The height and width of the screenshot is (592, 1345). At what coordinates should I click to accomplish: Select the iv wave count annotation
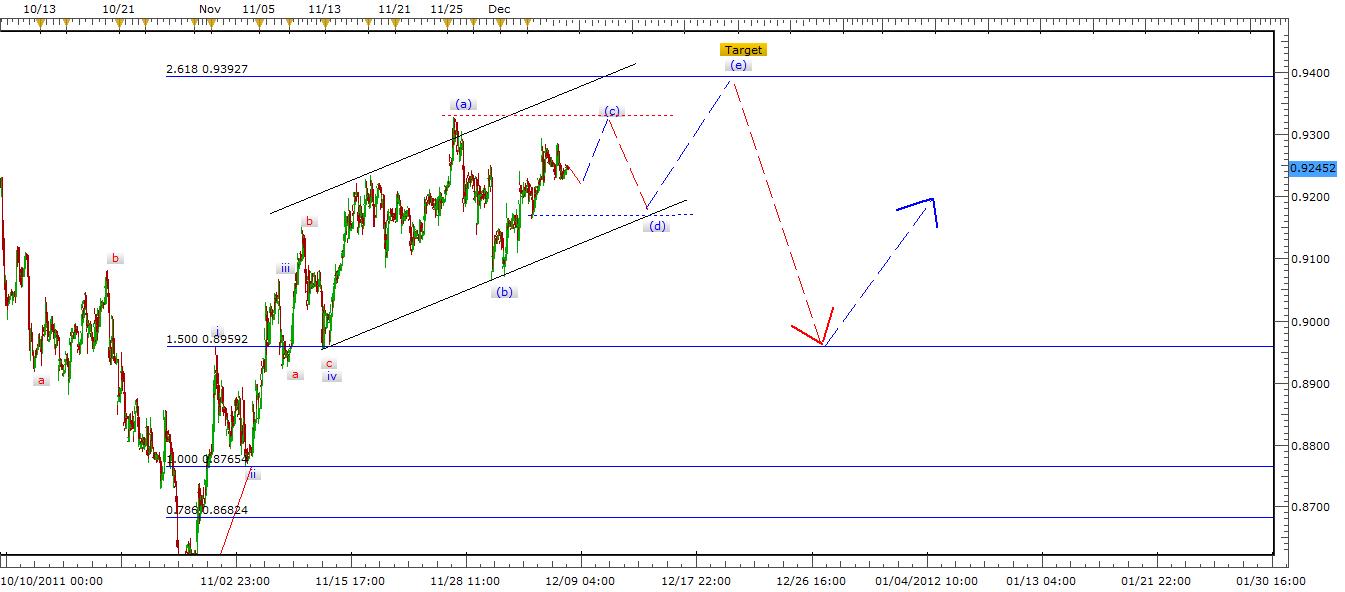pyautogui.click(x=331, y=375)
